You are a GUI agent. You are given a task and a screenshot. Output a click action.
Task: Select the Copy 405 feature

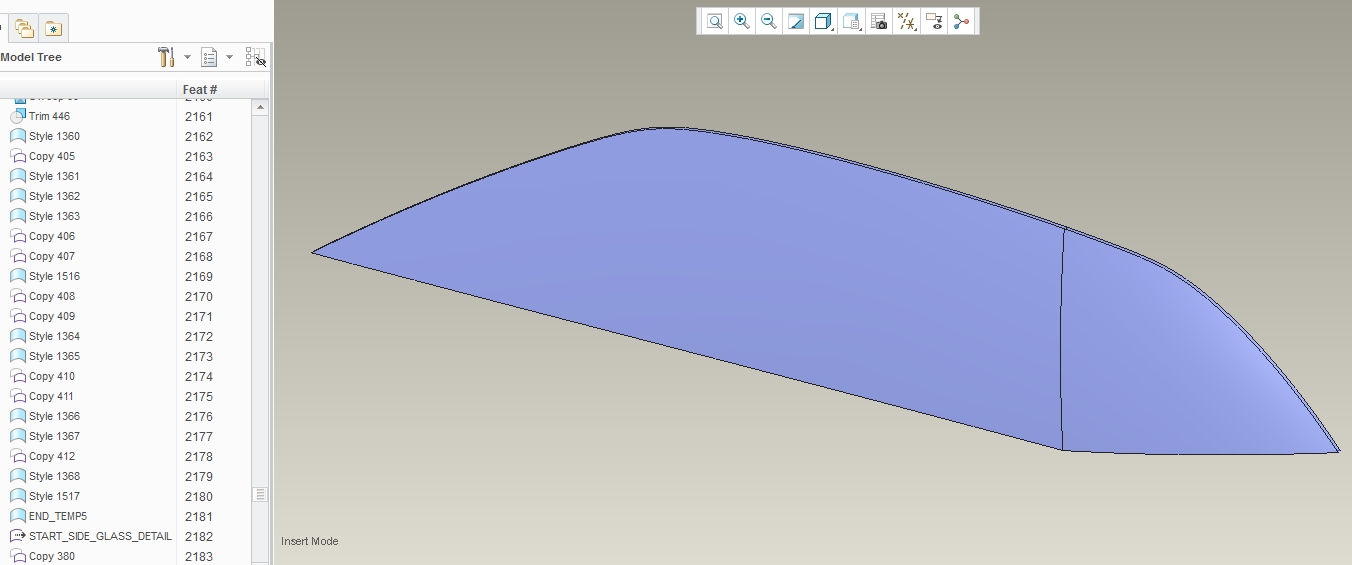[52, 156]
